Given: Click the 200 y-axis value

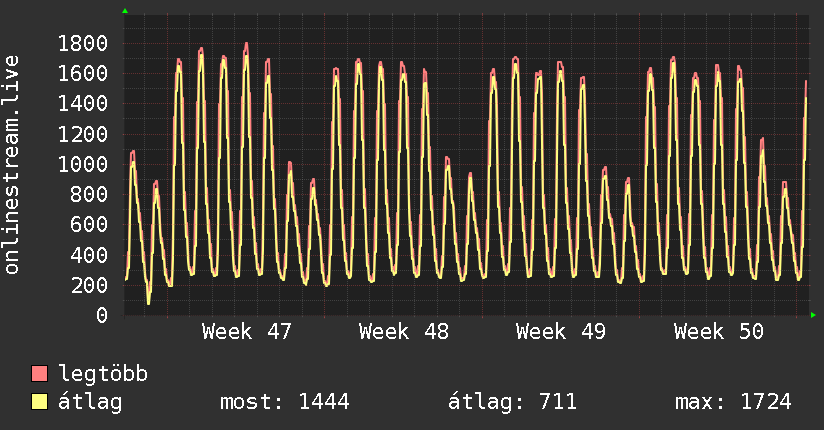Looking at the screenshot, I should click(x=89, y=285).
